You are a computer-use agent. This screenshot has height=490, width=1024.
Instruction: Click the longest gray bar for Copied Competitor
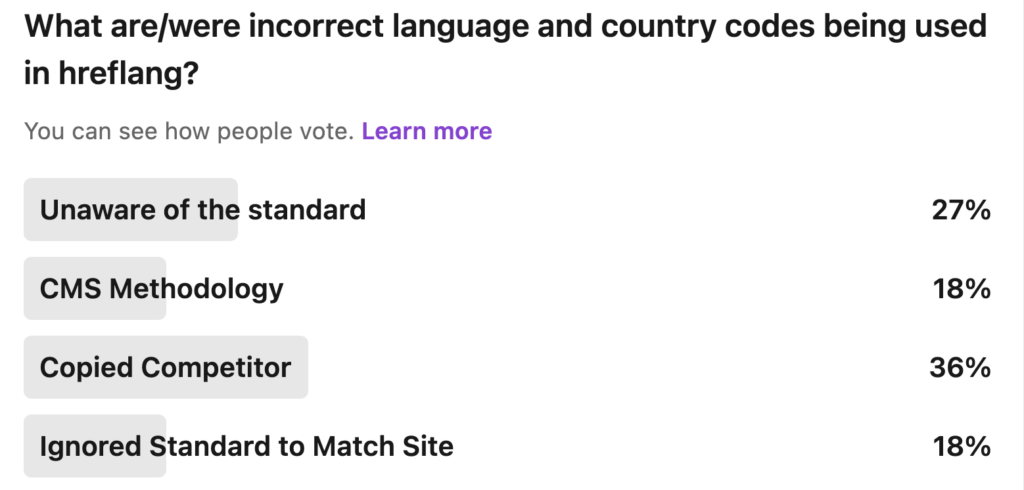click(166, 367)
